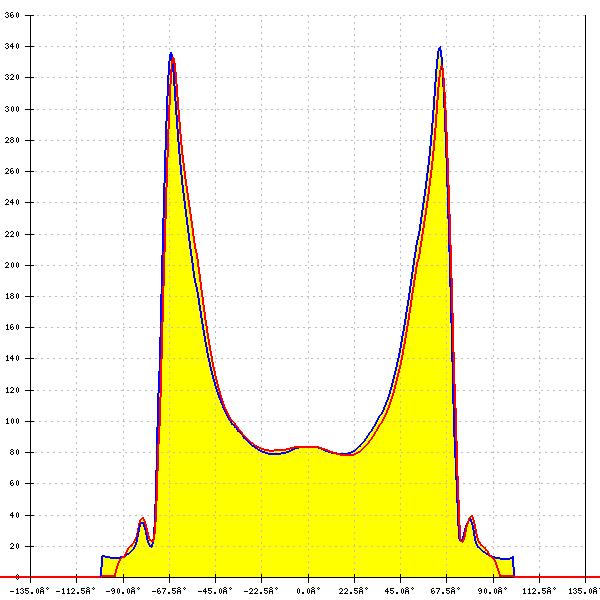The width and height of the screenshot is (600, 600).
Task: Select the positive 112.5° label on the x-axis
Action: coord(540,591)
